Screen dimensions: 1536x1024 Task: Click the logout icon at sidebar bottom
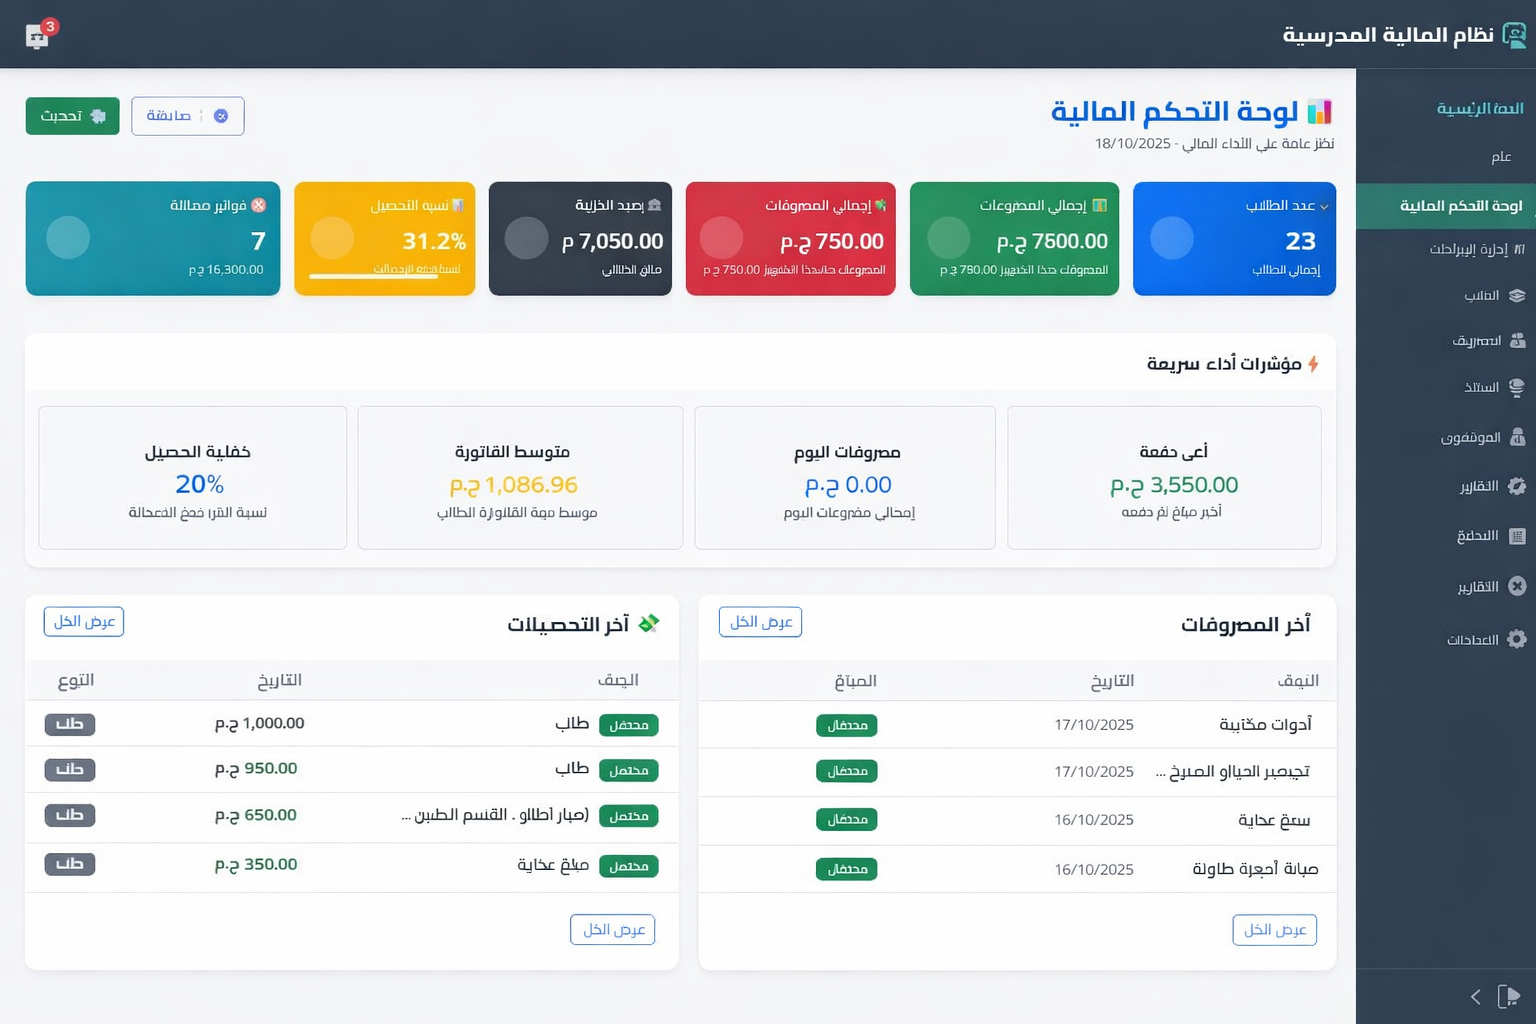point(1509,996)
